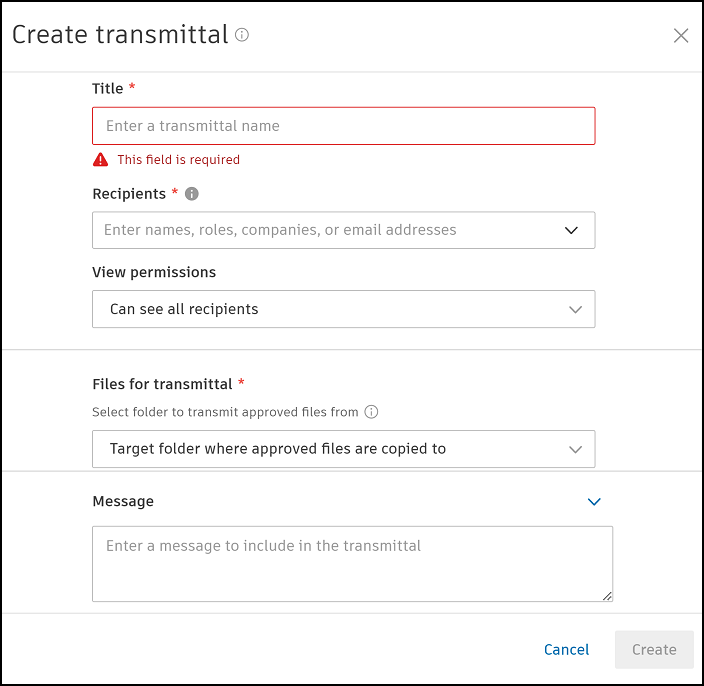
Task: Click the info icon beside Create transmittal heading
Action: tap(242, 35)
